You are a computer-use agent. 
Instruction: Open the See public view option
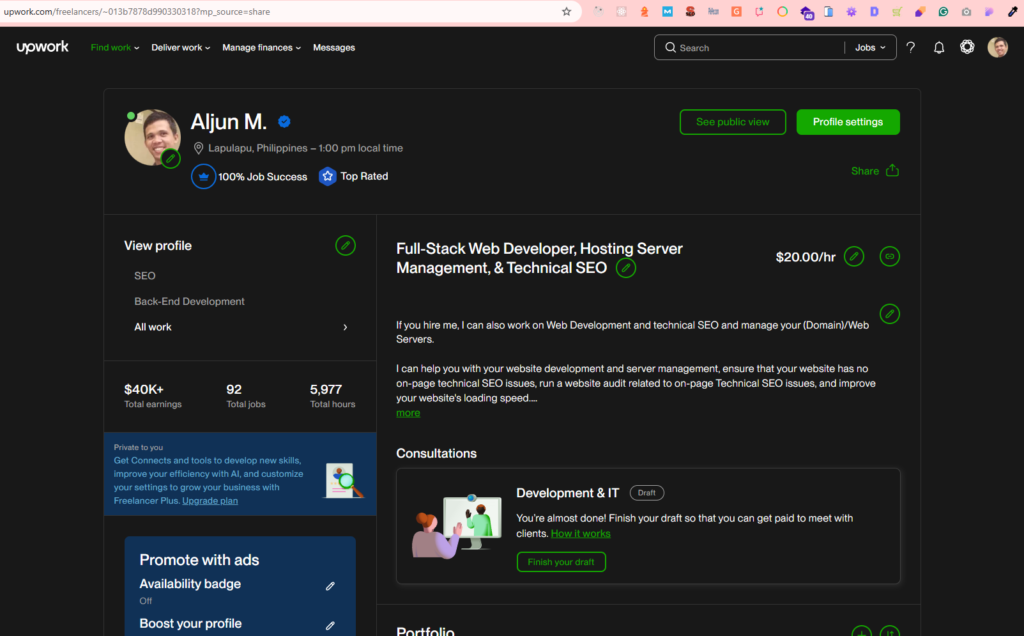(x=732, y=121)
